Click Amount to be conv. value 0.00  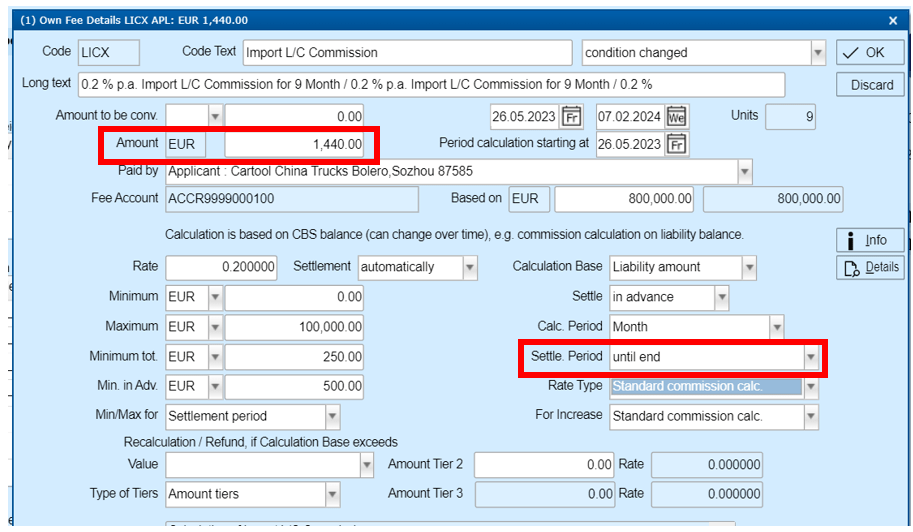click(294, 116)
